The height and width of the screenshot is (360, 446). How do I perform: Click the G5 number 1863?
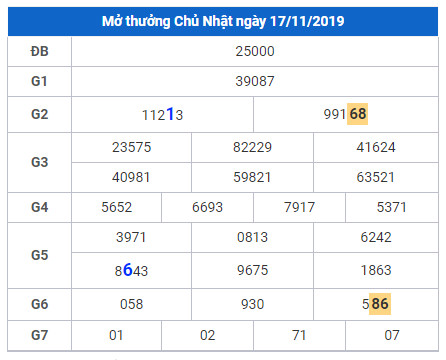click(376, 270)
